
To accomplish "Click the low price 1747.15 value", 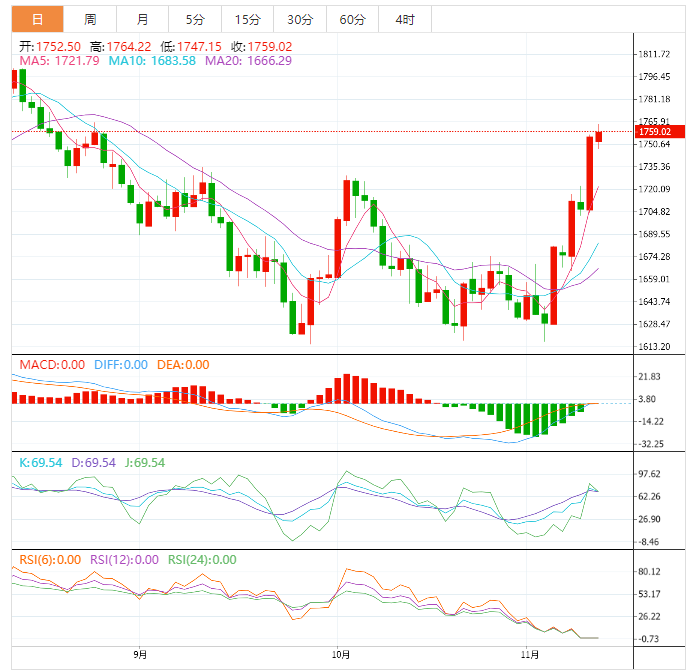I will (x=199, y=47).
